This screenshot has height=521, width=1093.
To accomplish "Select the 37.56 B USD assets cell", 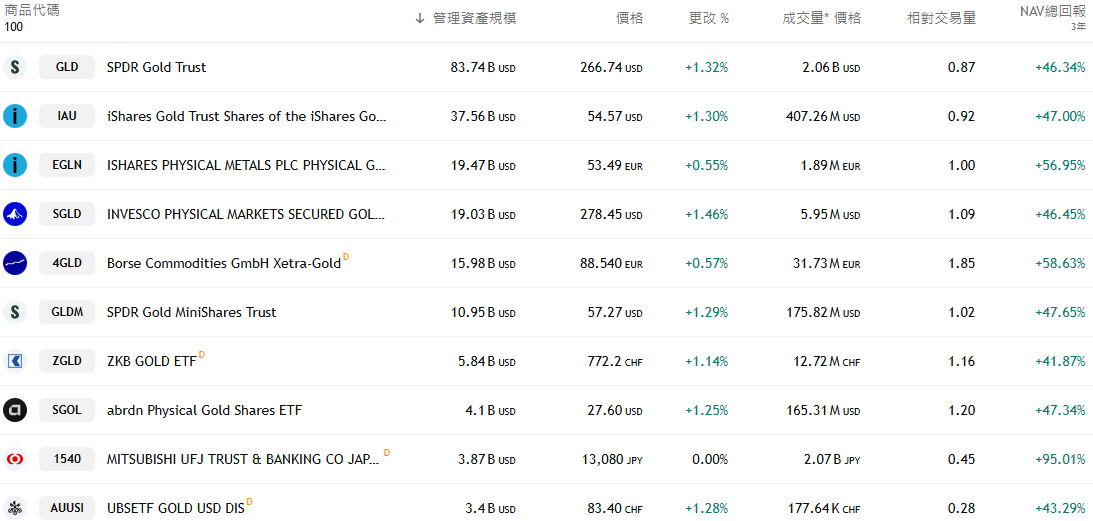I will click(x=483, y=116).
